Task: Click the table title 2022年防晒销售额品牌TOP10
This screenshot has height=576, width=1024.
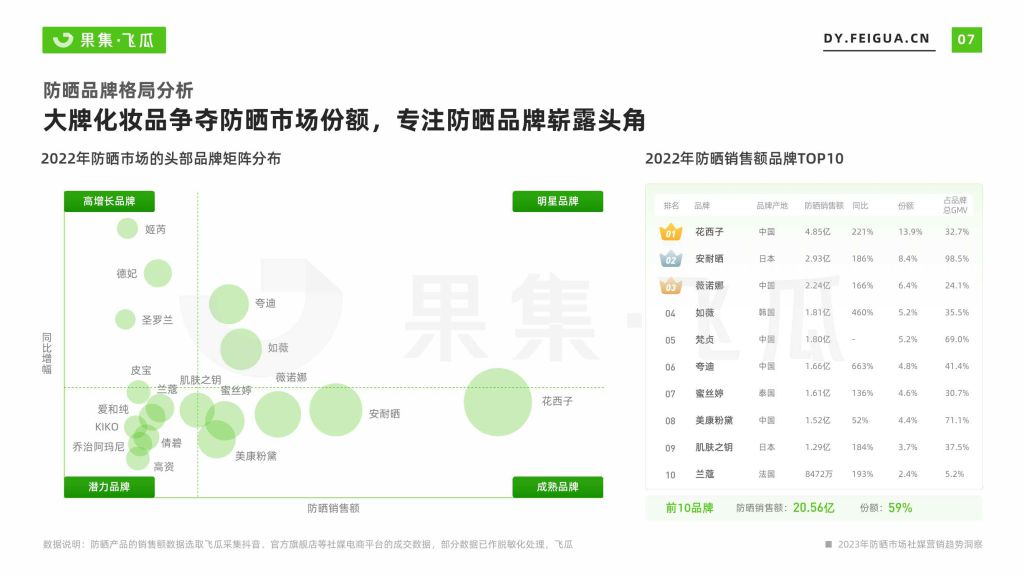Action: click(744, 159)
